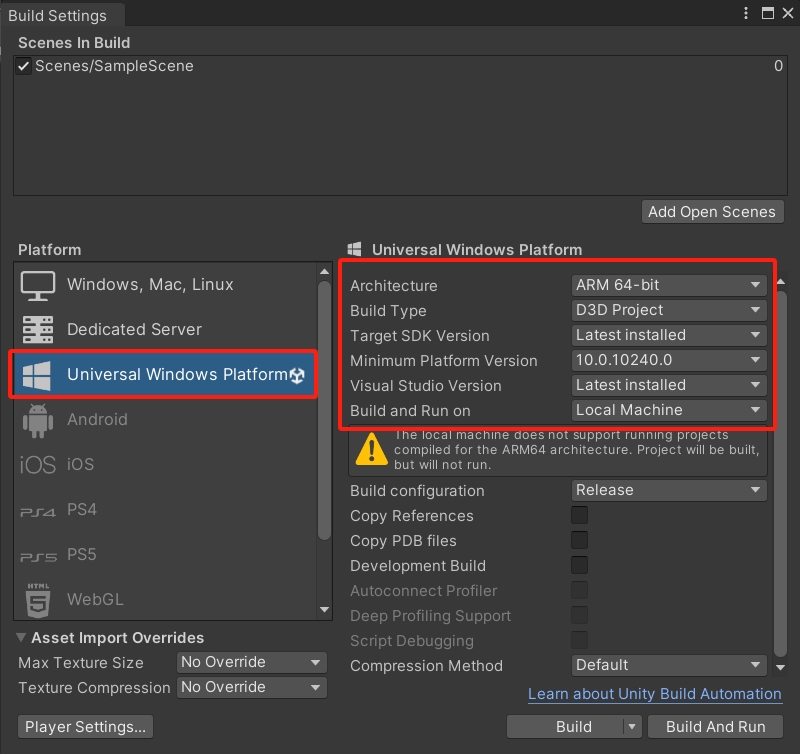Open the window's three-dot options menu

(x=746, y=13)
